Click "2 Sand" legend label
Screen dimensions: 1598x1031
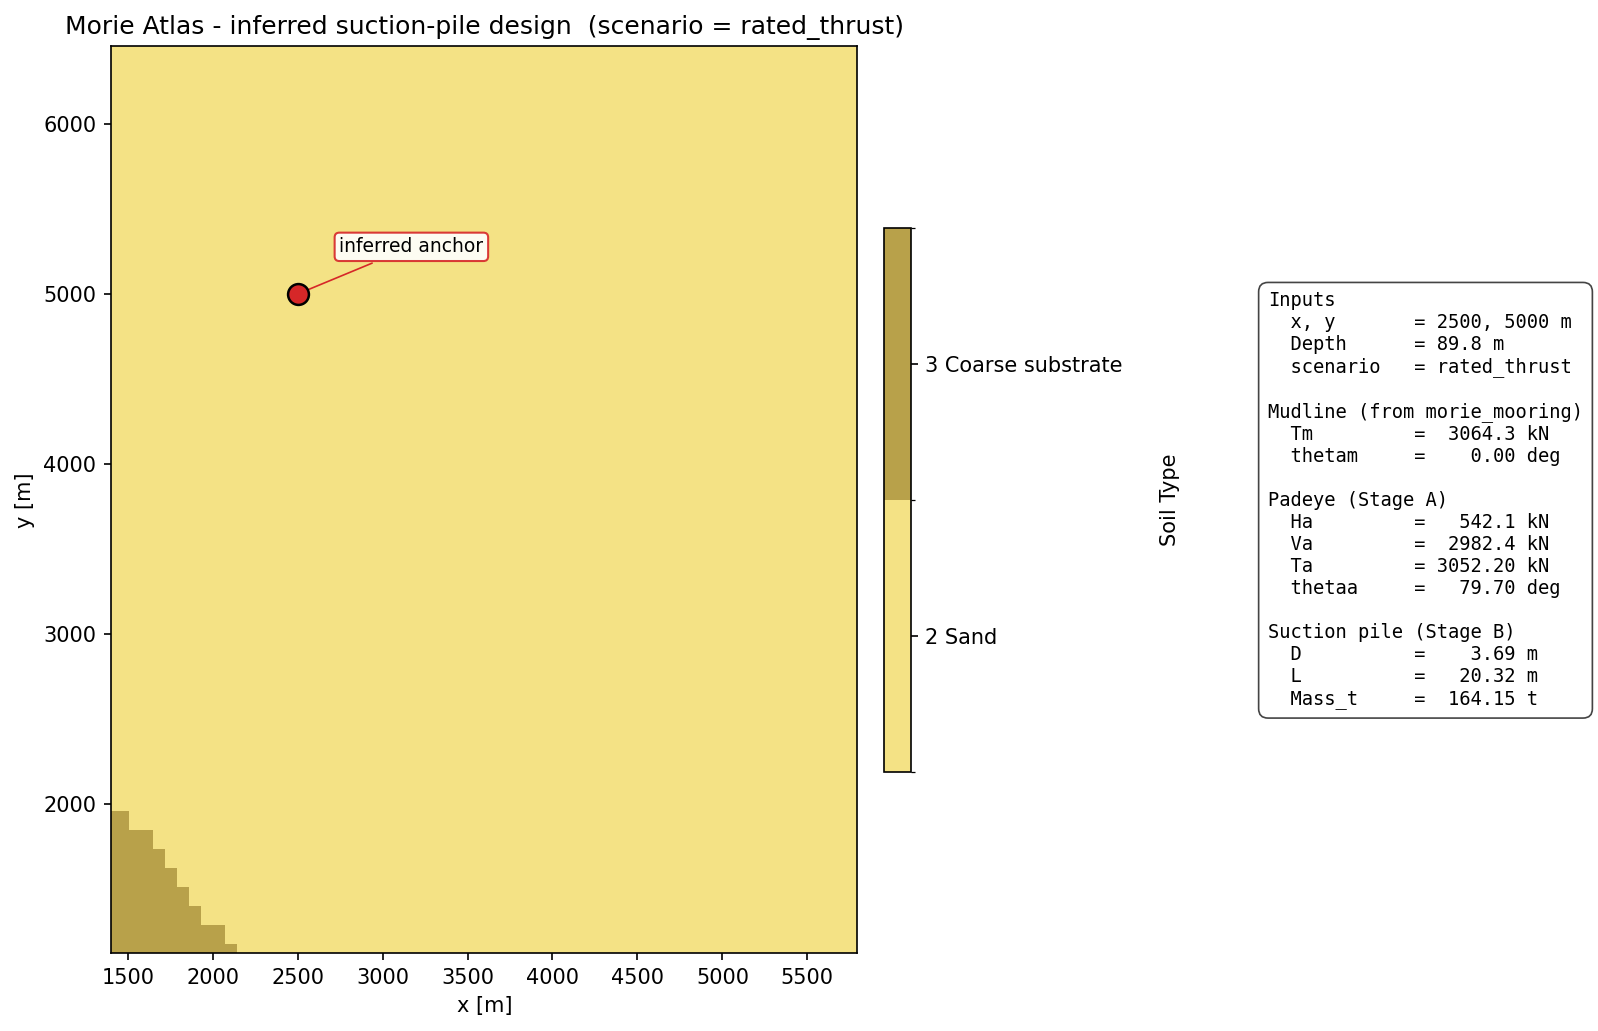coord(961,637)
